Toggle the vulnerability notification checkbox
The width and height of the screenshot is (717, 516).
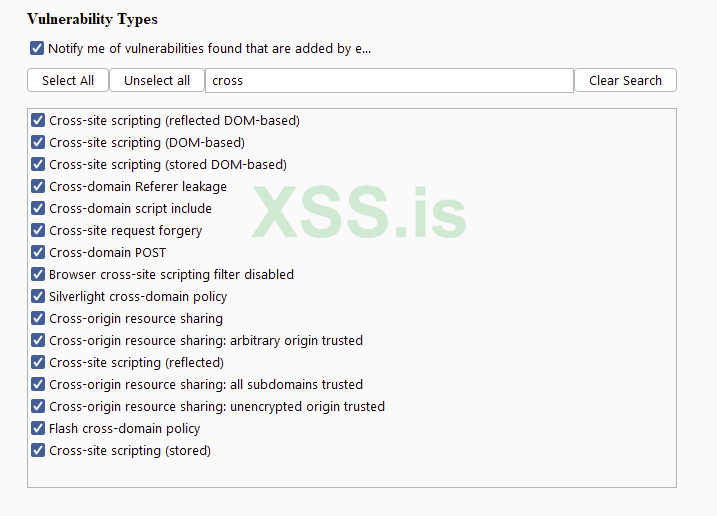click(38, 48)
